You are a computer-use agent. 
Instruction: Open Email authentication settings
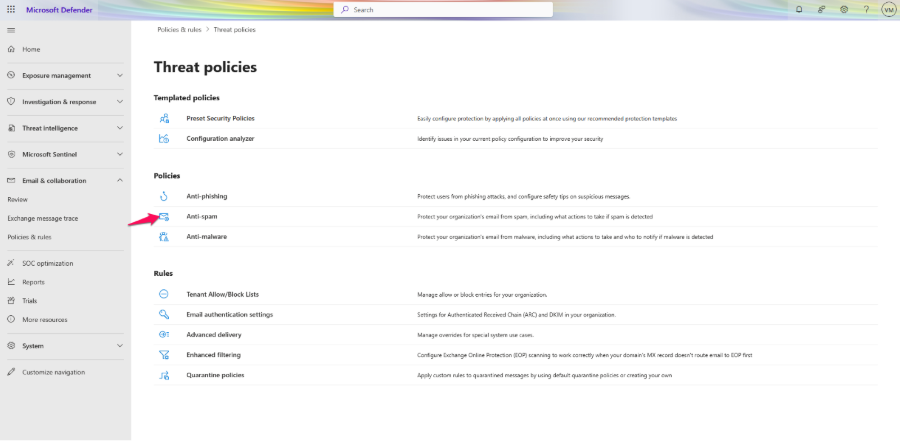click(x=229, y=314)
